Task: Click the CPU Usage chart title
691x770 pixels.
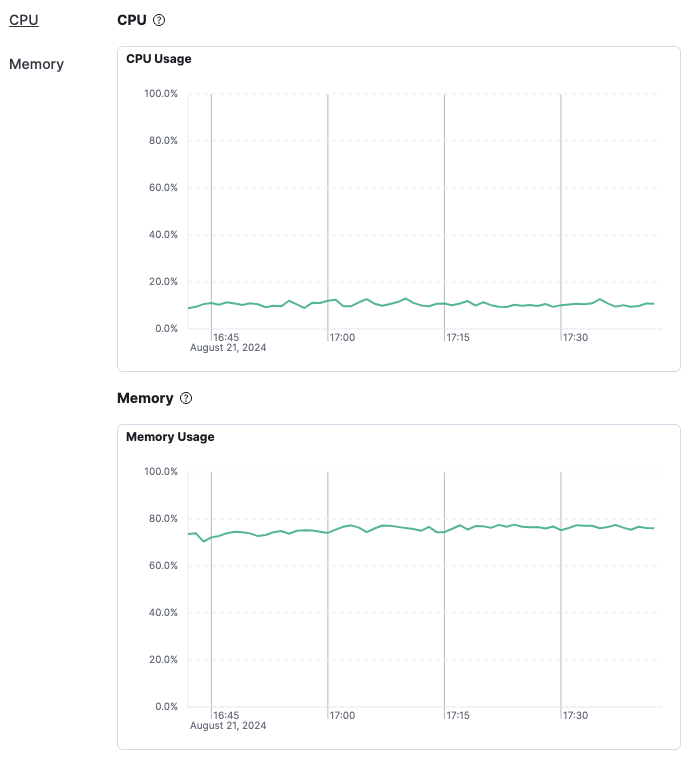Action: 159,59
